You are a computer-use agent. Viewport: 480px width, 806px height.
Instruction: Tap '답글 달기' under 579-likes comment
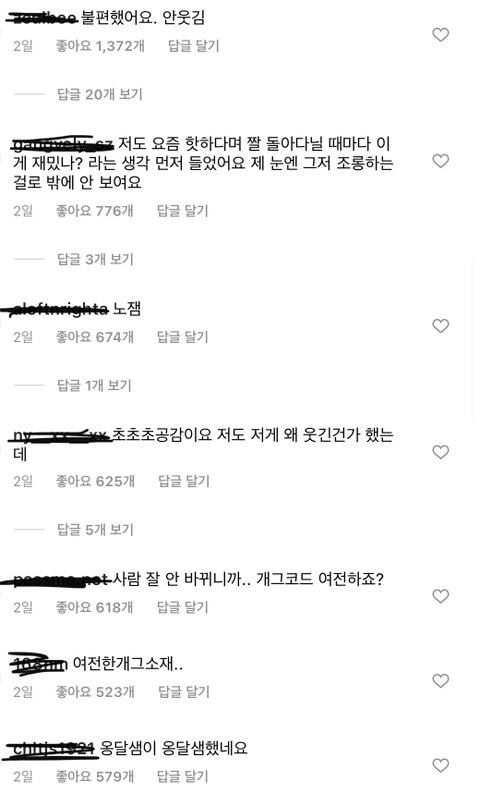pos(182,776)
